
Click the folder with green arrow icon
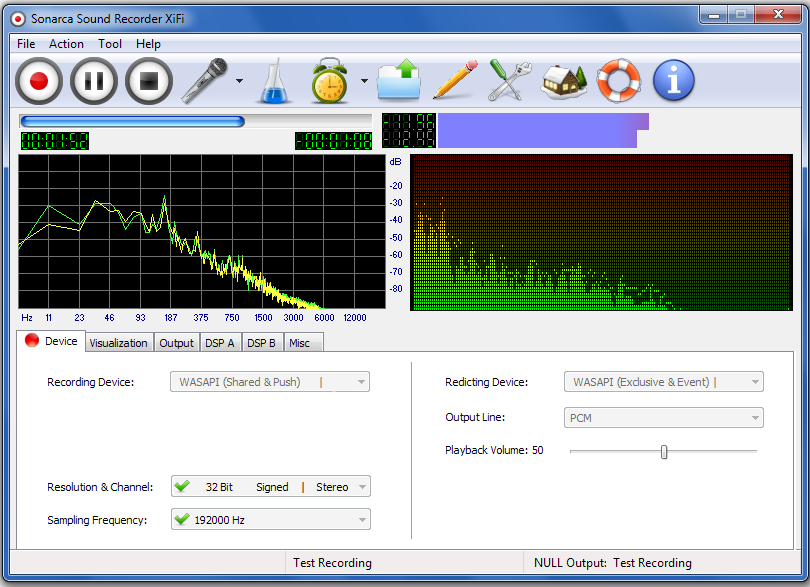(x=399, y=80)
